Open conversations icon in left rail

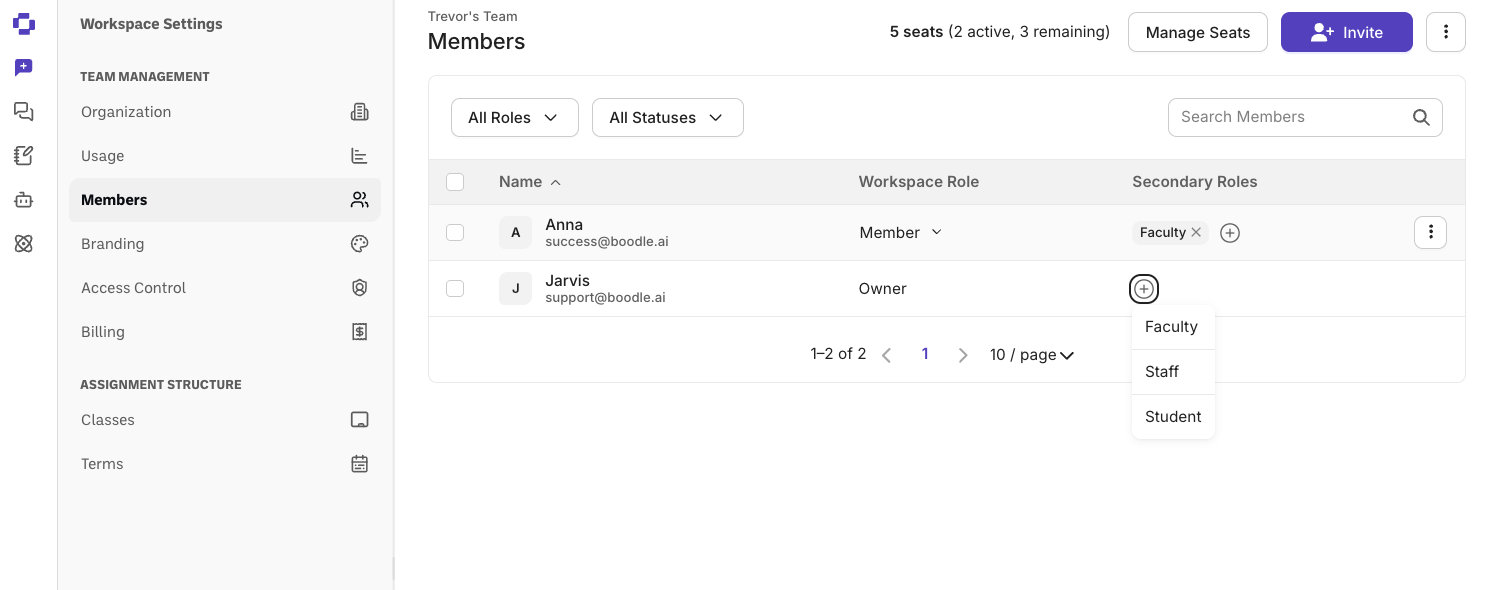[24, 112]
